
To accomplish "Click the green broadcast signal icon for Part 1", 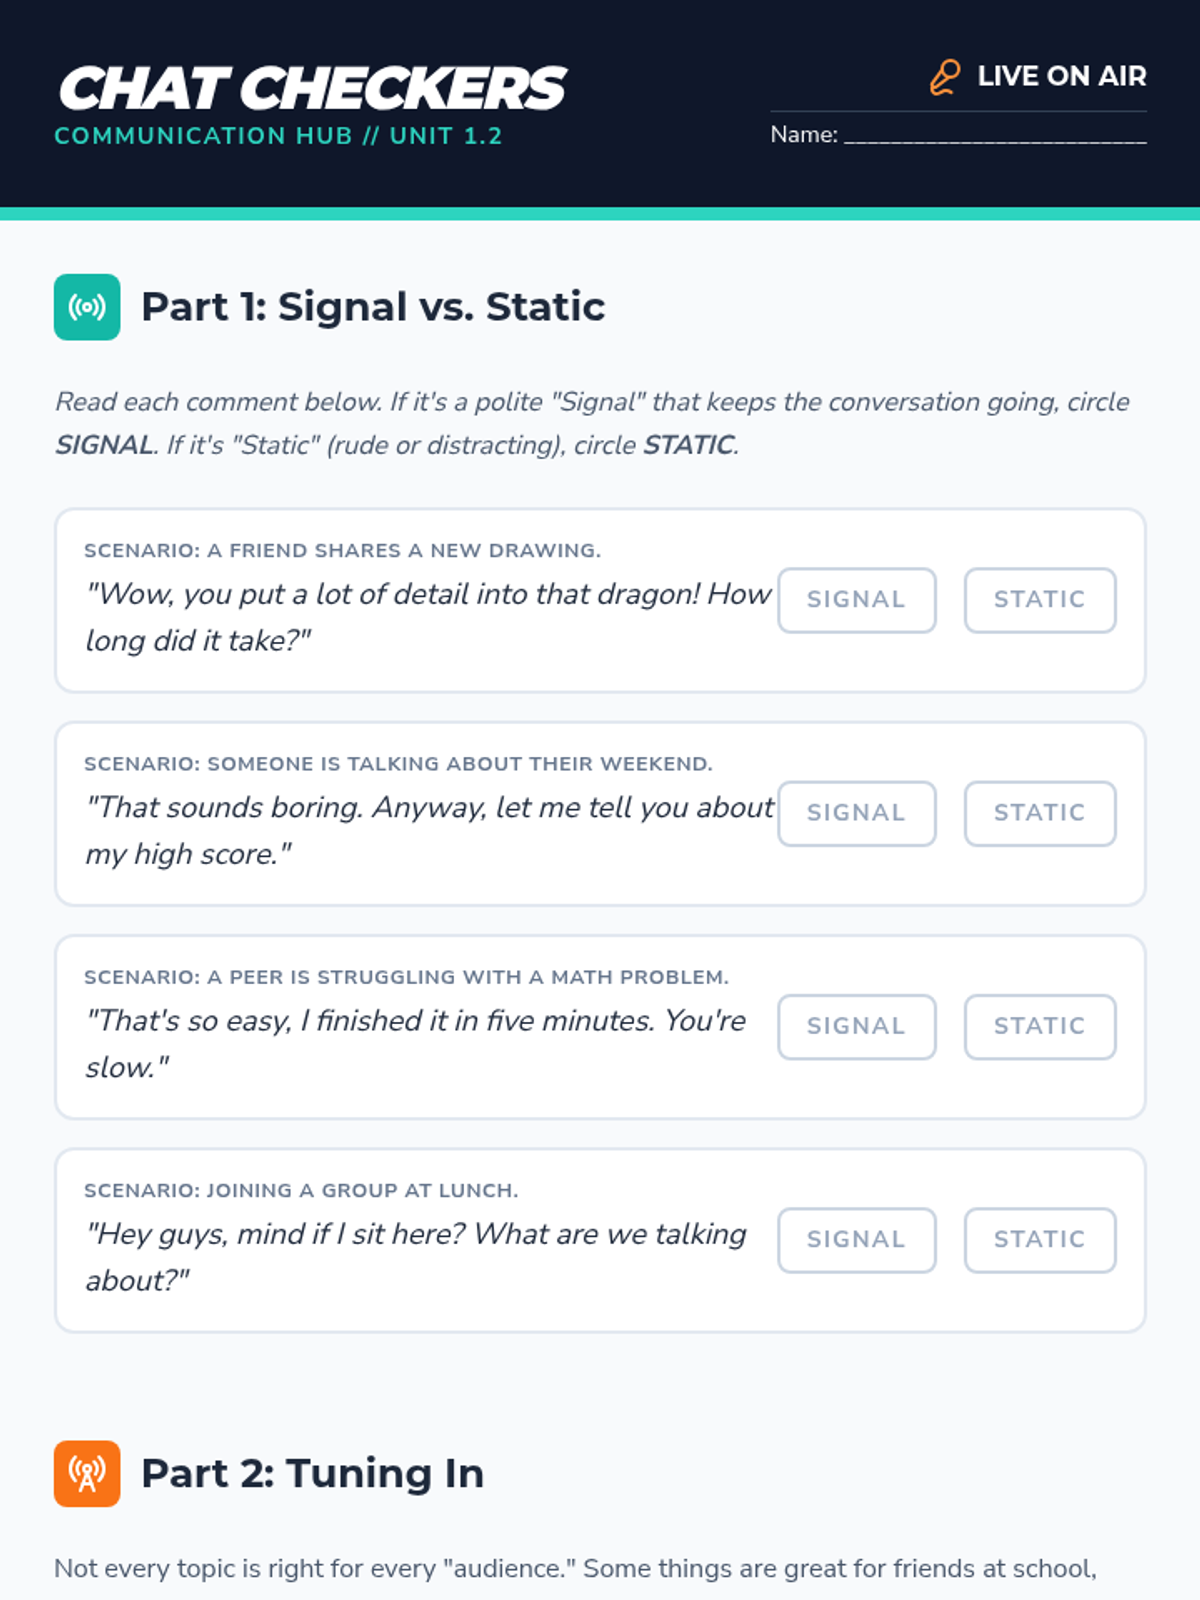I will [87, 307].
